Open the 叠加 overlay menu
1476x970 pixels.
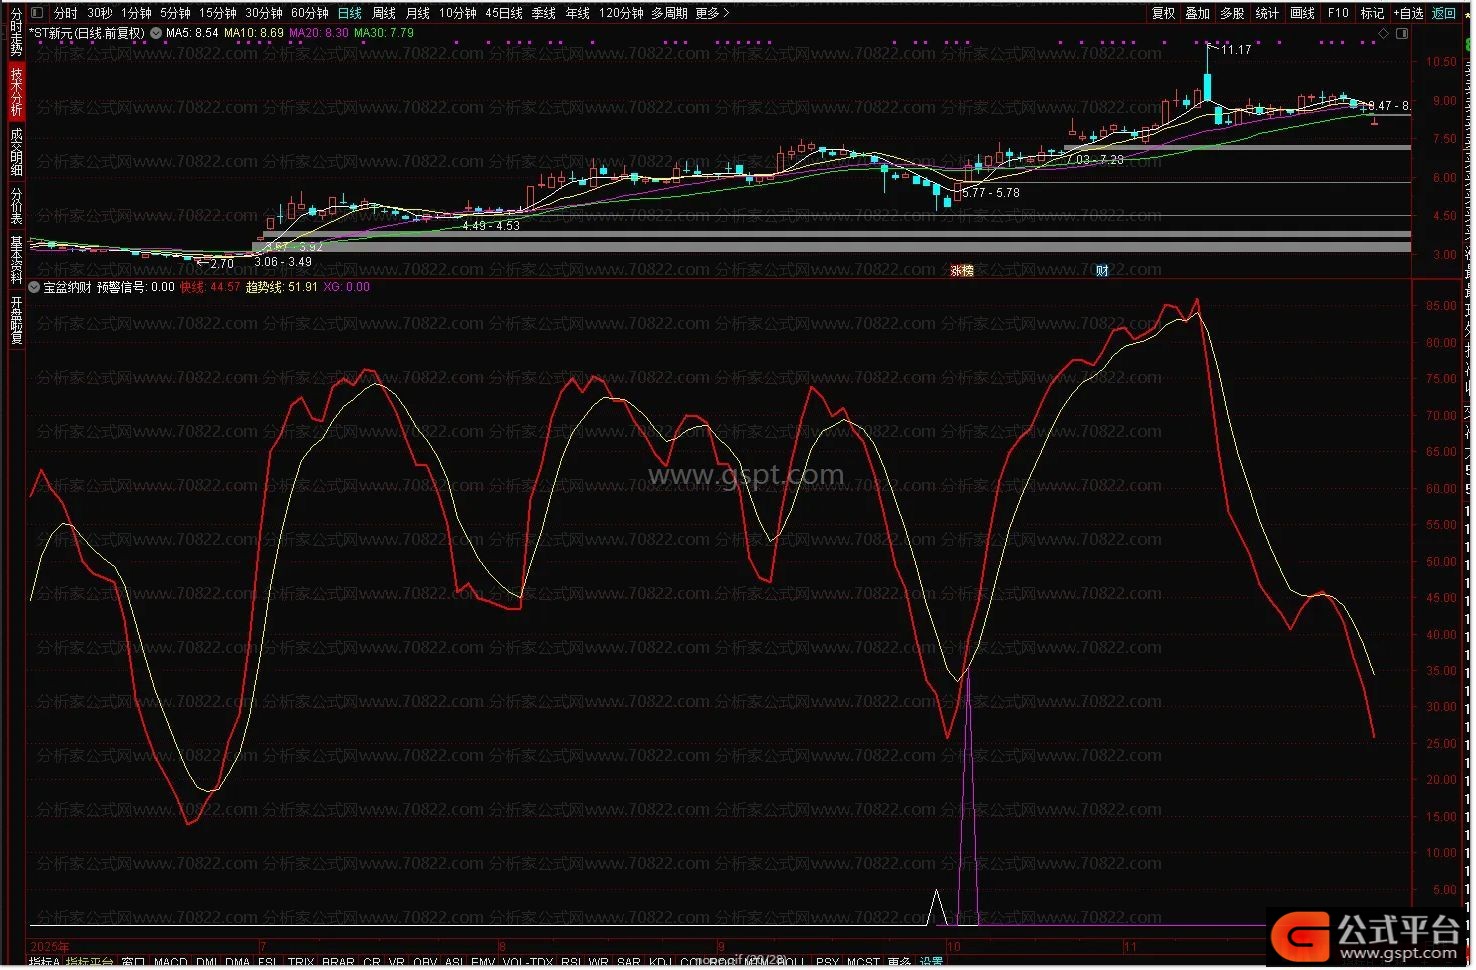[x=1197, y=13]
